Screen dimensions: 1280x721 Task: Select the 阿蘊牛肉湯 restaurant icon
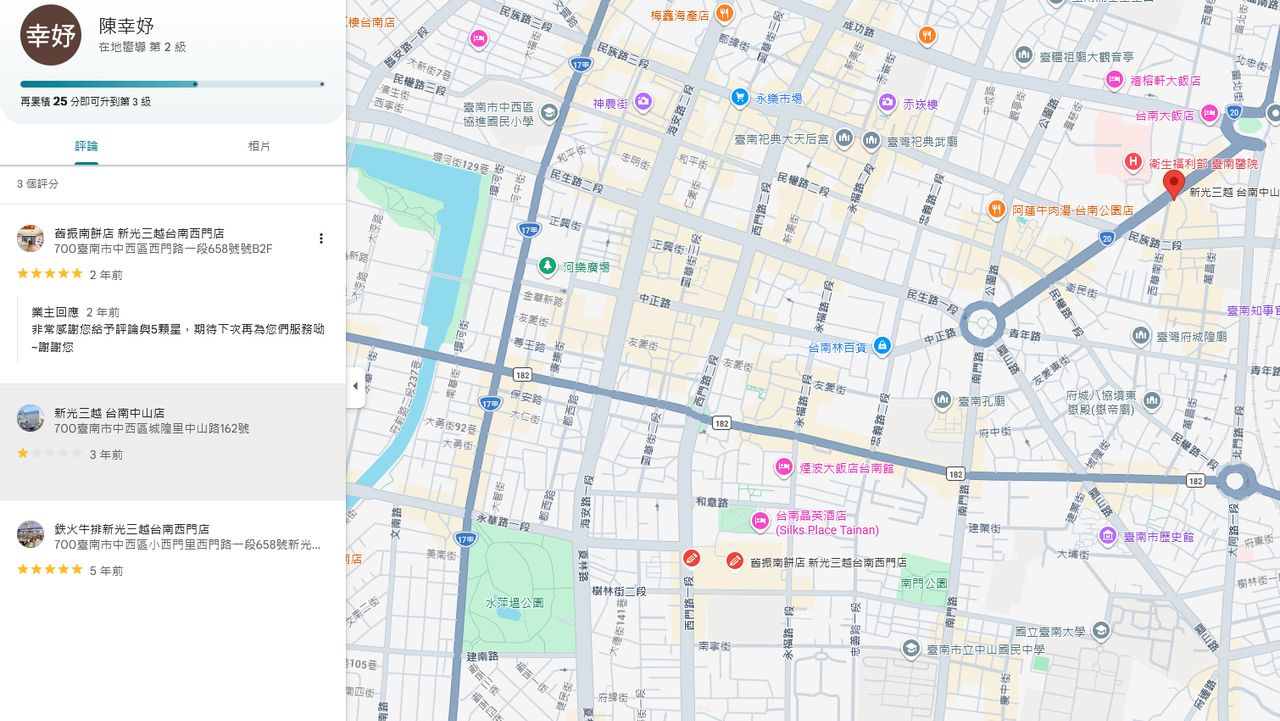coord(996,210)
